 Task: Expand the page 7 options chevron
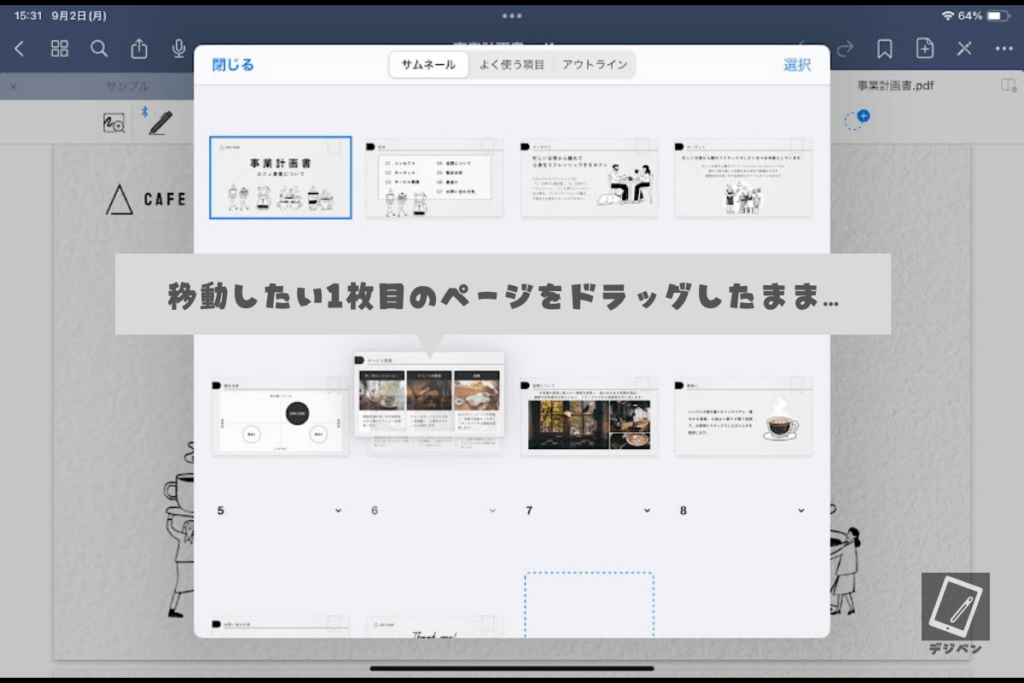tap(647, 511)
